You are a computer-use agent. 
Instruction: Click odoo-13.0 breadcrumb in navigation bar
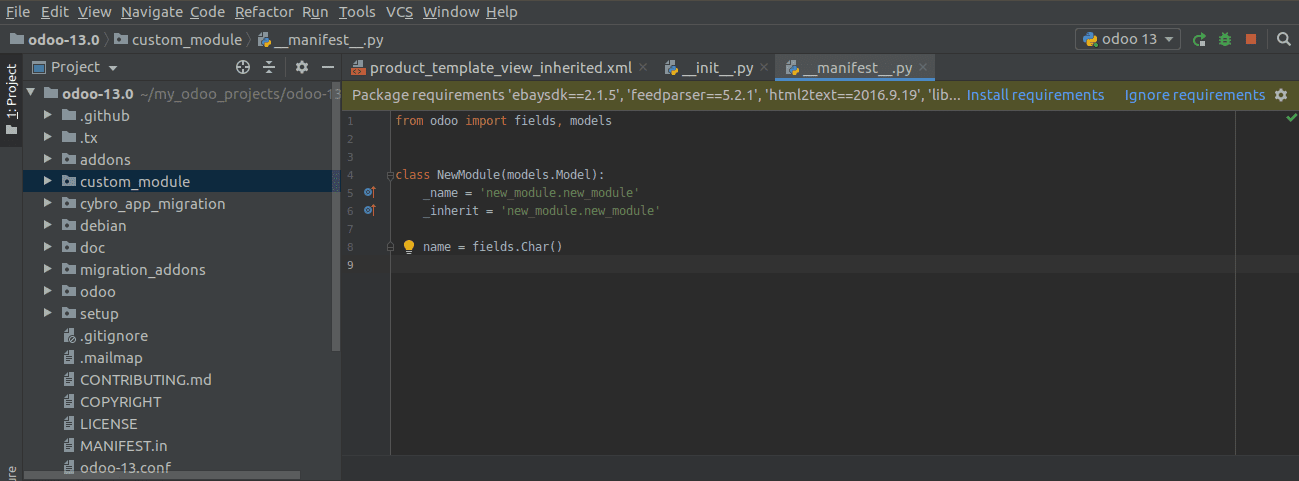coord(55,40)
